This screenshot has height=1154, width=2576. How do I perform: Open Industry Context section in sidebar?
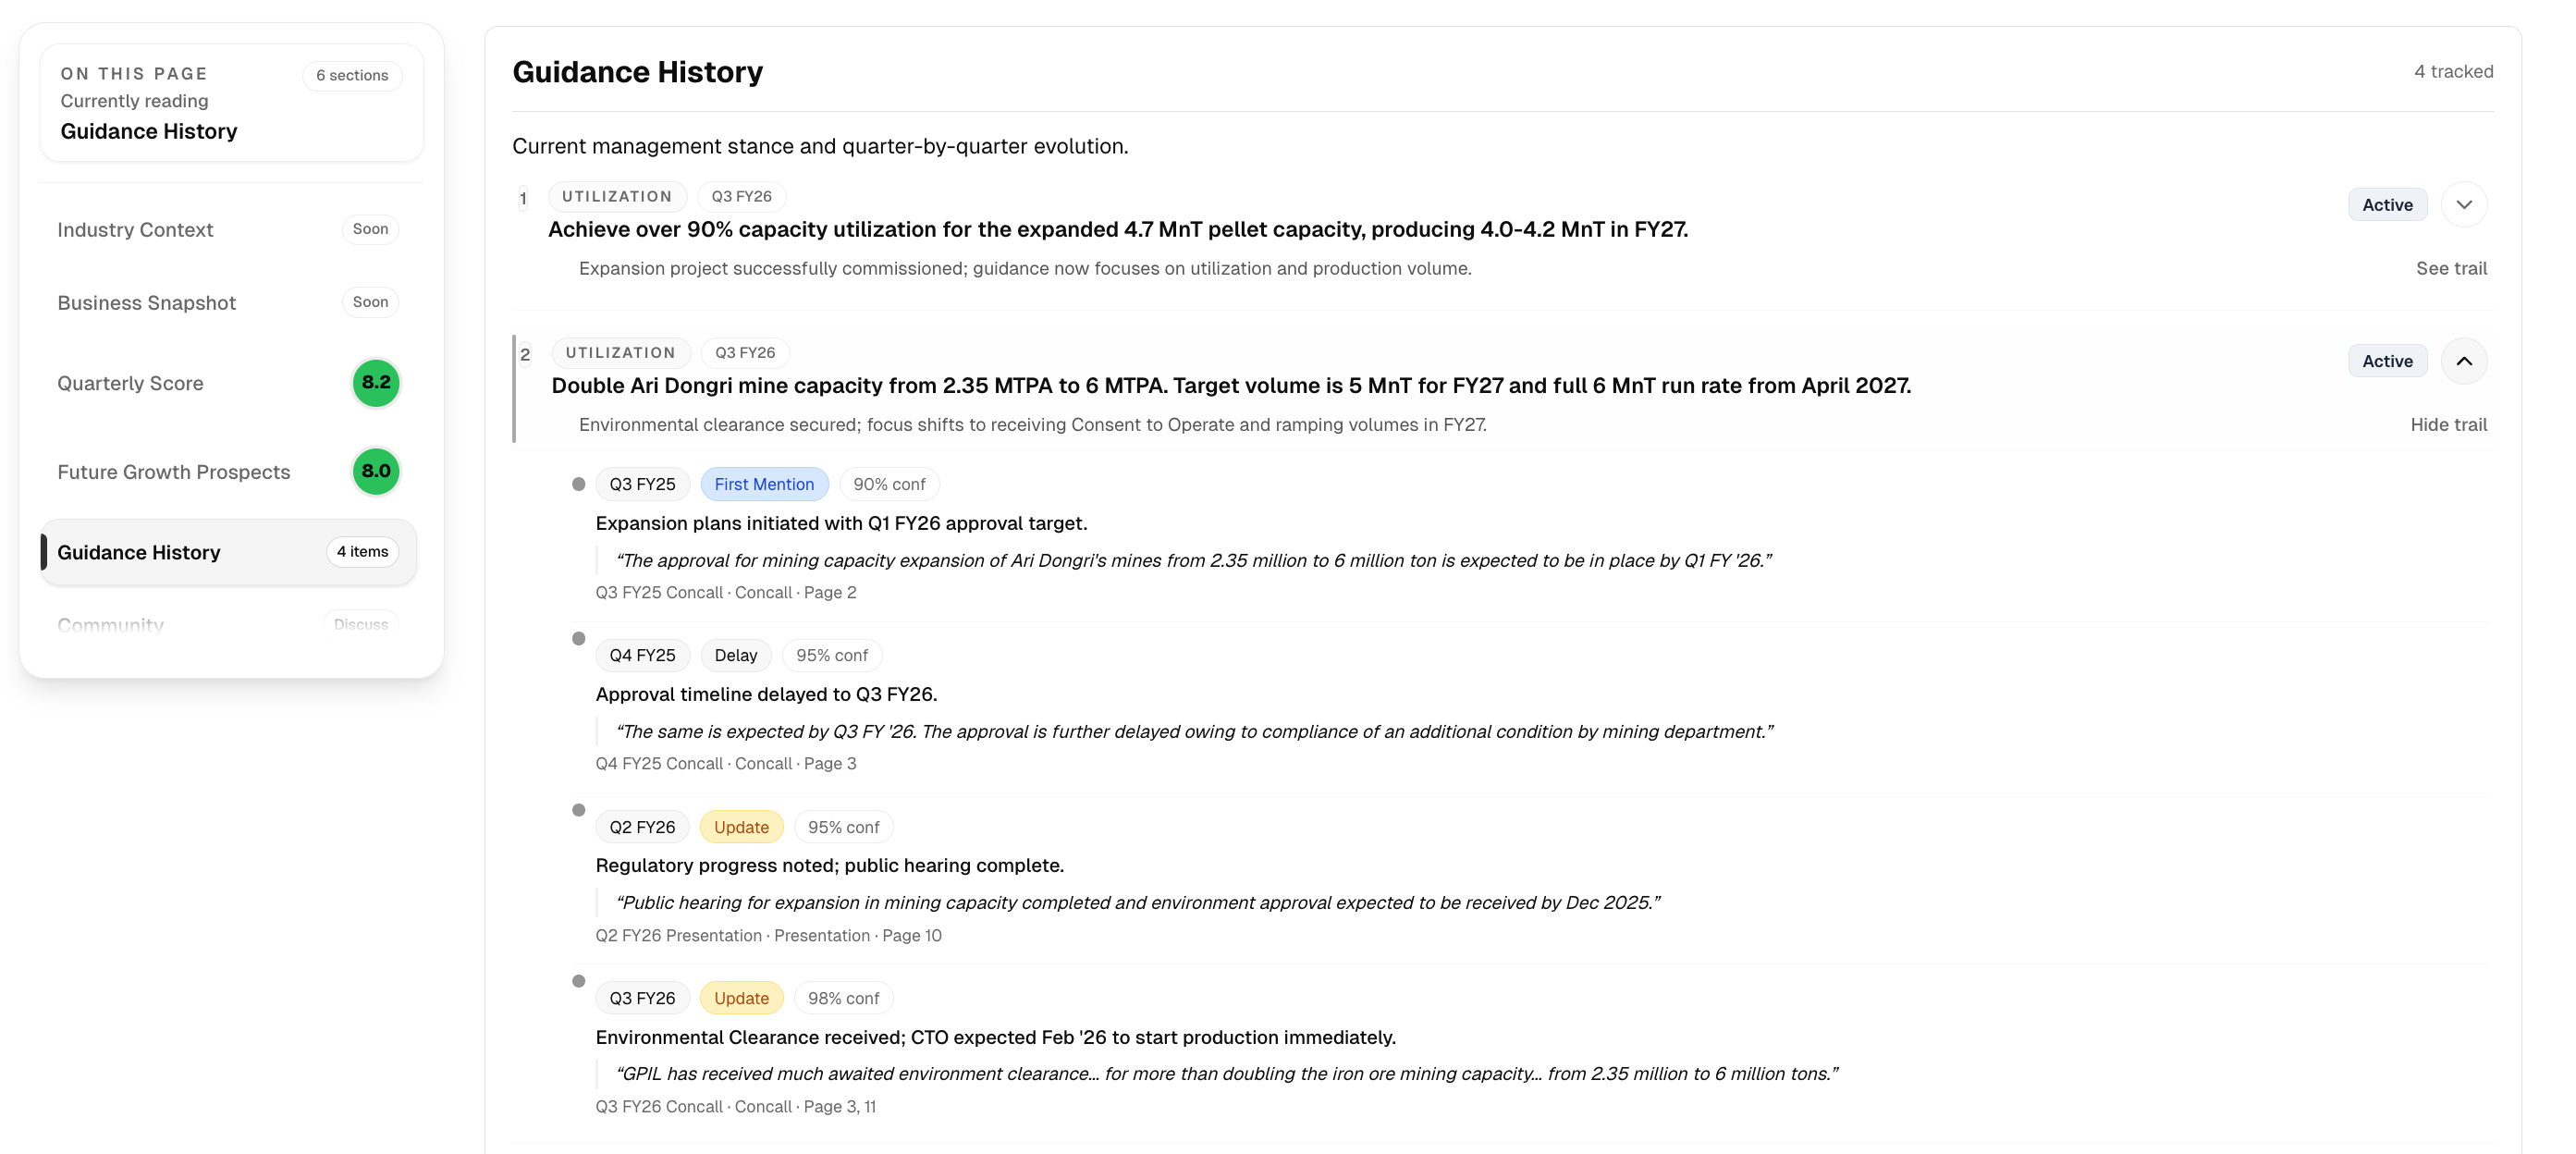tap(135, 230)
